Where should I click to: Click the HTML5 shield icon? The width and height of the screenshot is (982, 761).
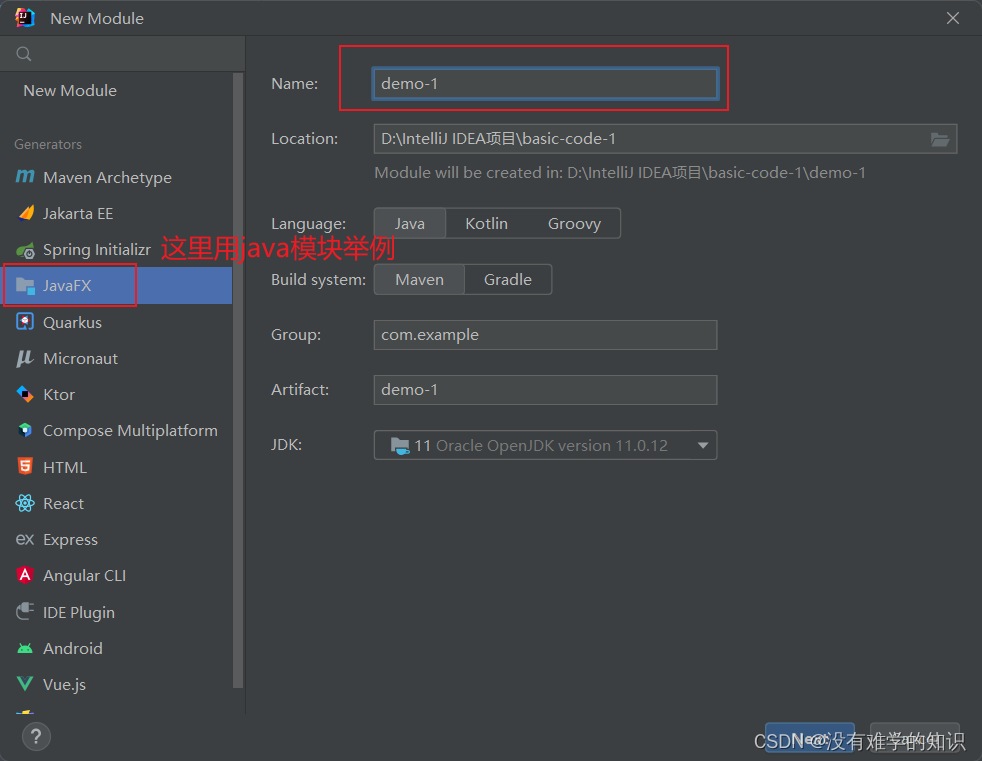click(x=25, y=467)
